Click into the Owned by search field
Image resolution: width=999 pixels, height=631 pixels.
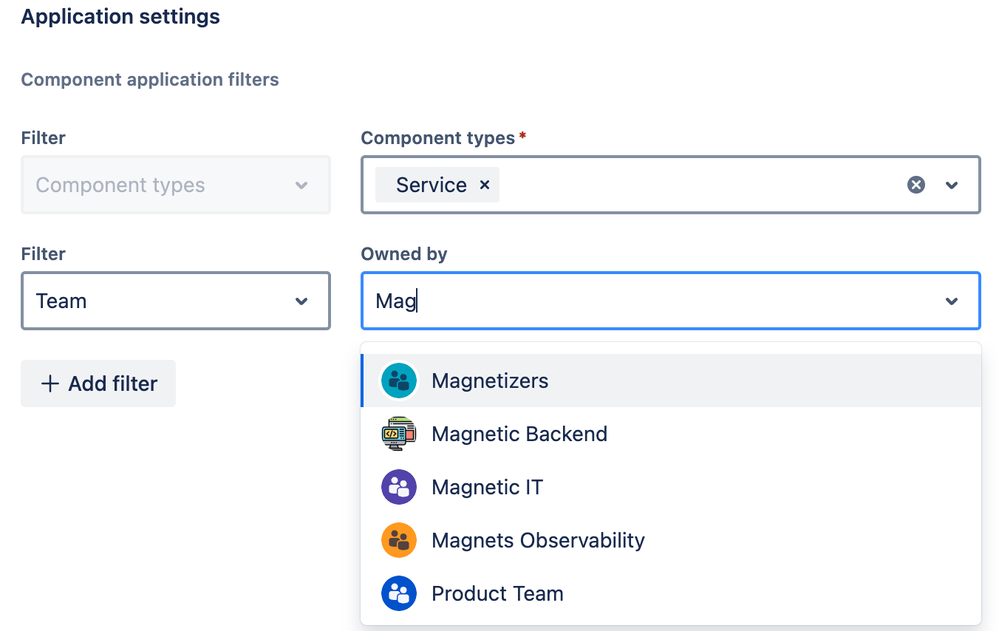click(x=650, y=301)
